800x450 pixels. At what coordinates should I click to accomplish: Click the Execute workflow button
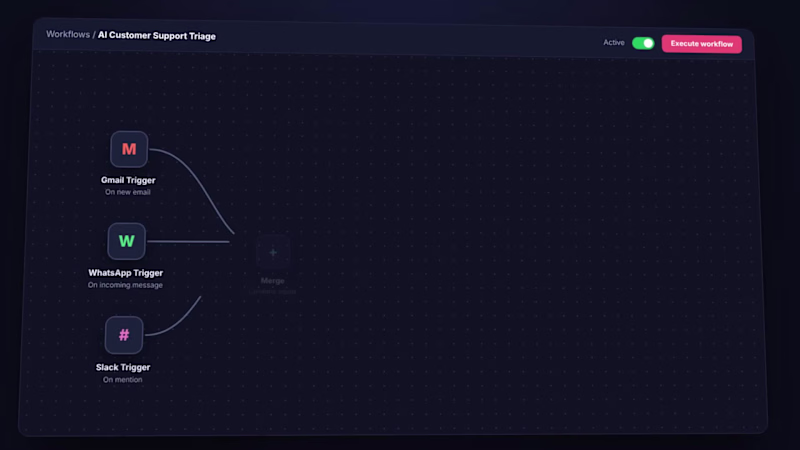pyautogui.click(x=702, y=44)
